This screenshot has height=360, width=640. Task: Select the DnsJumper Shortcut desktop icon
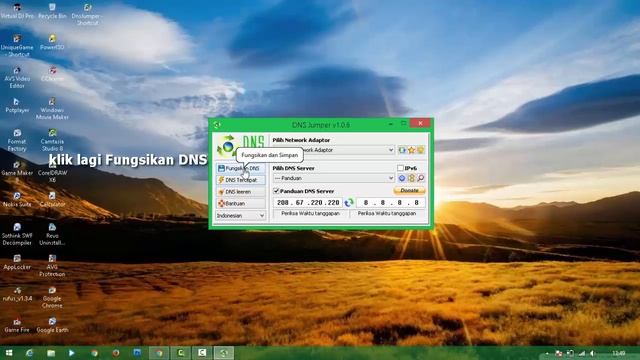(87, 15)
